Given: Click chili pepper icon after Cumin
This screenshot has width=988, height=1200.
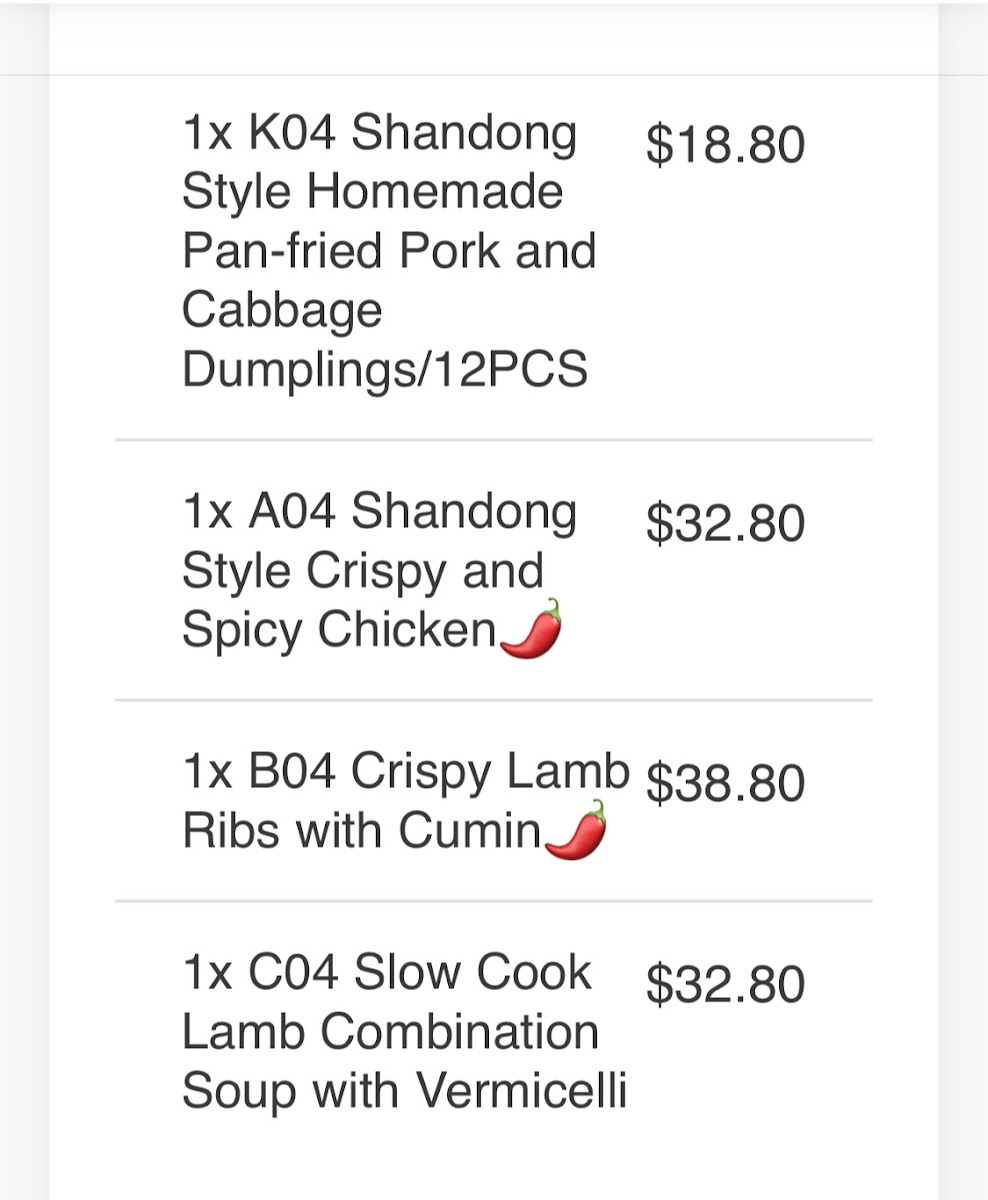Looking at the screenshot, I should point(575,829).
